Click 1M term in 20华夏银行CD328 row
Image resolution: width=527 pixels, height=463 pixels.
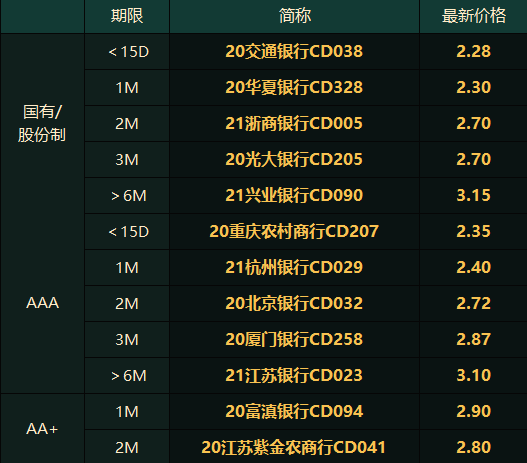127,88
